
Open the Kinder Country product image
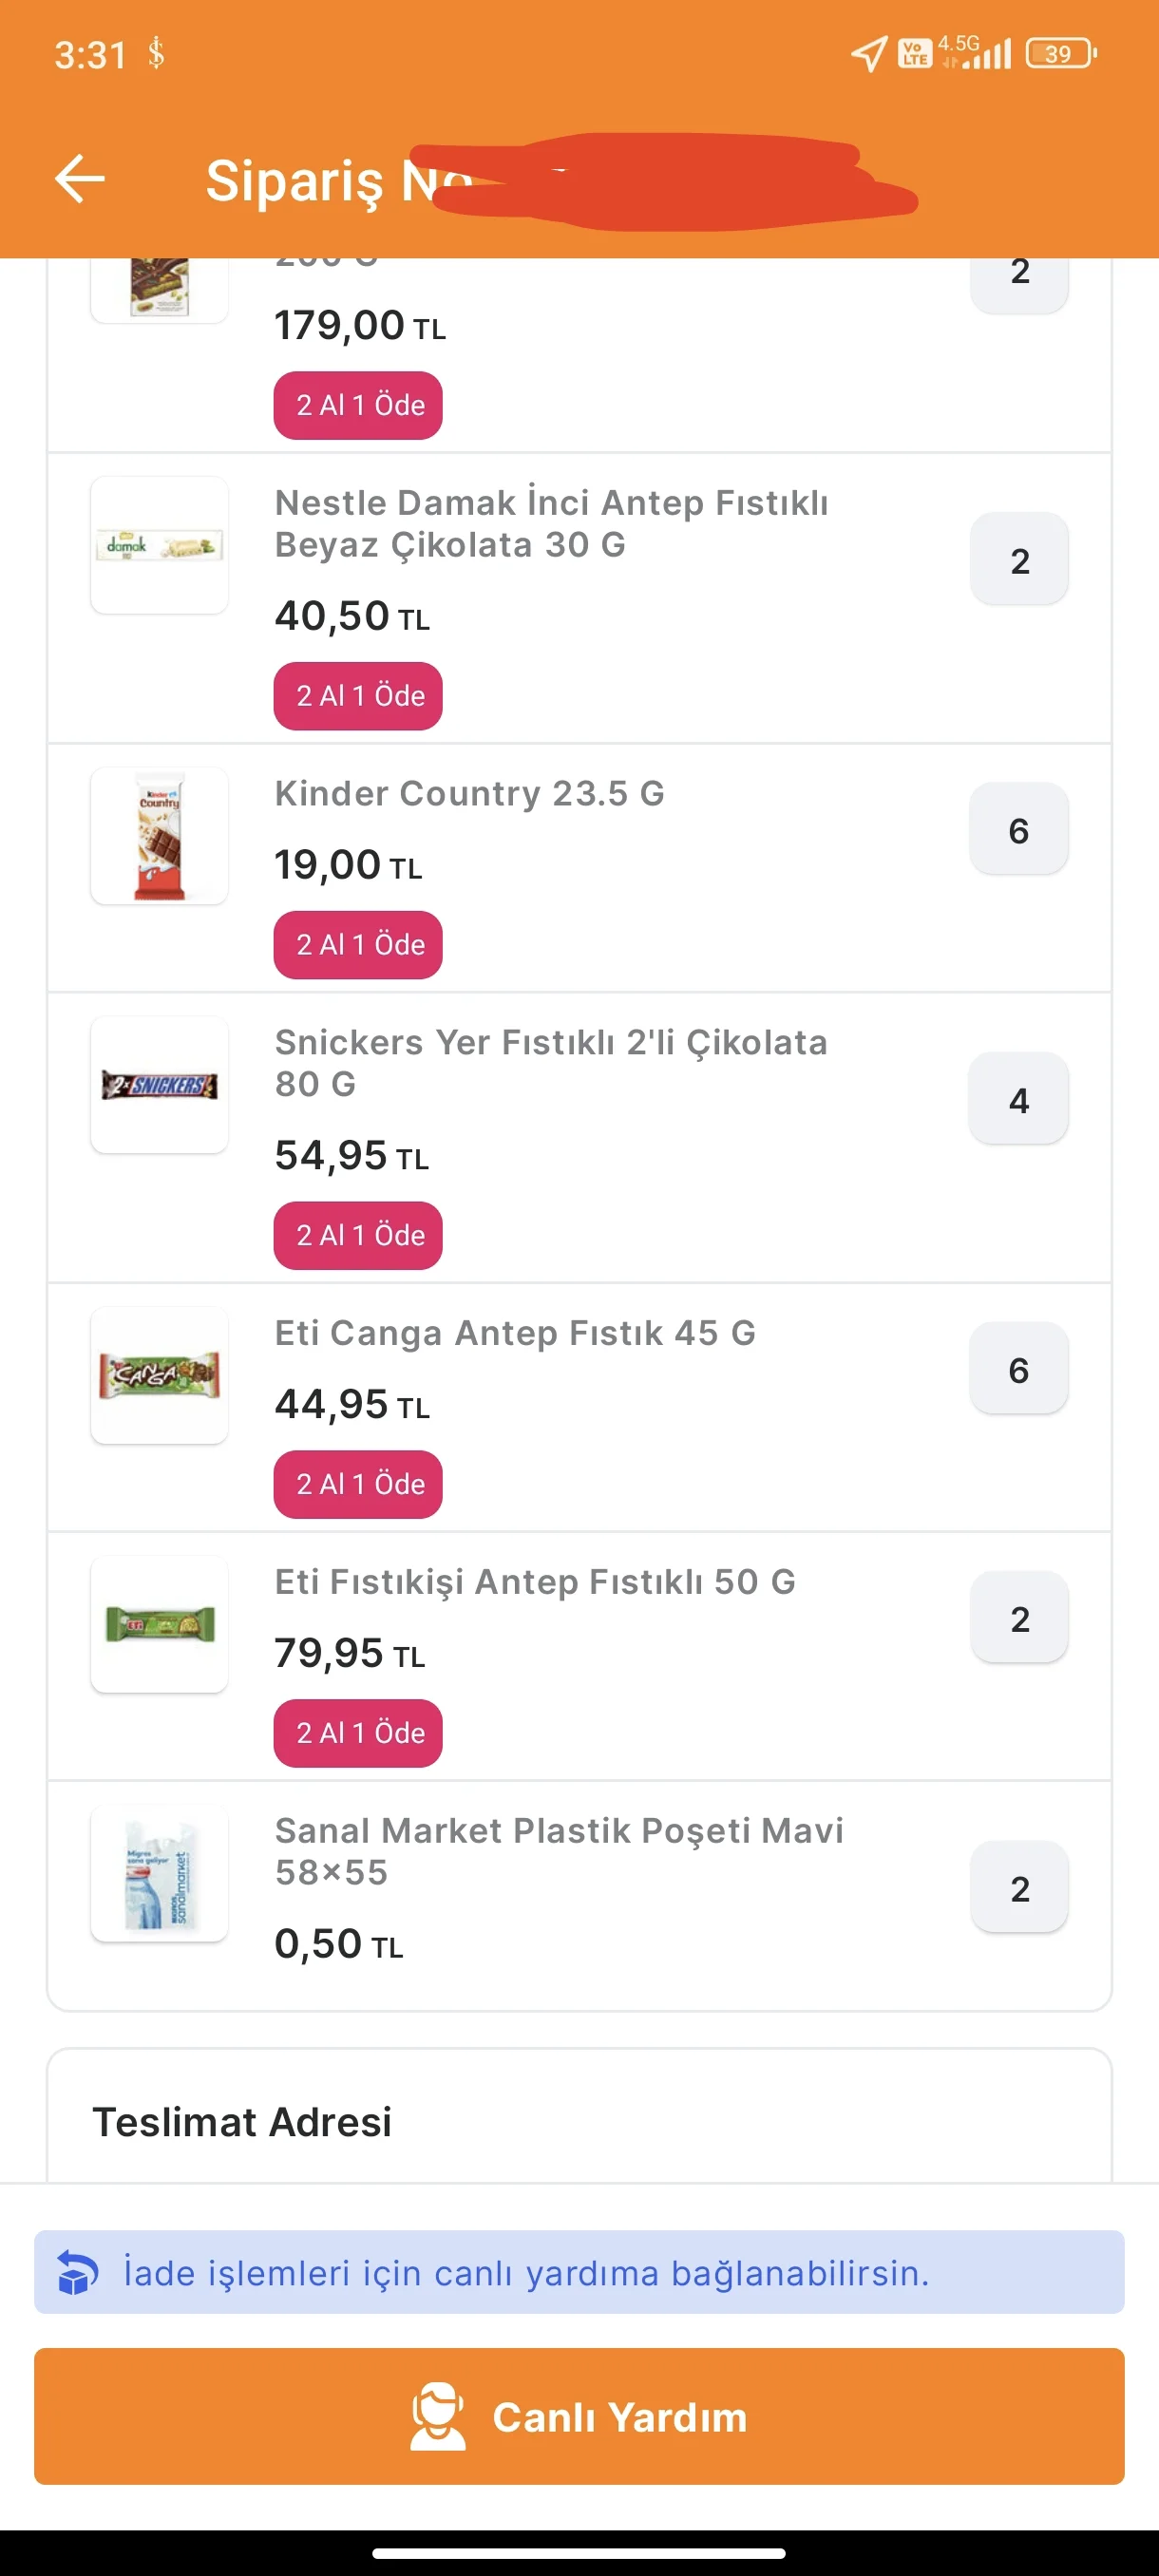pos(159,836)
